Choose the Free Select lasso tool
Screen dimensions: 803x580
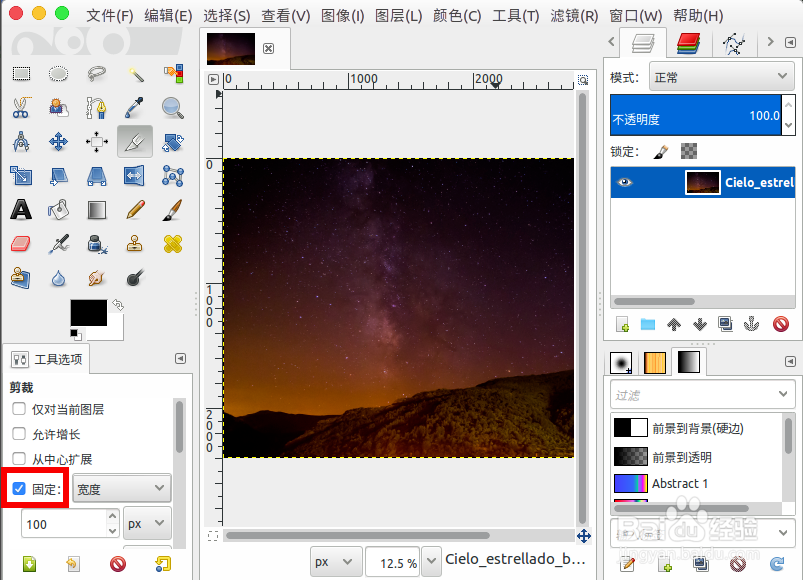tap(96, 74)
